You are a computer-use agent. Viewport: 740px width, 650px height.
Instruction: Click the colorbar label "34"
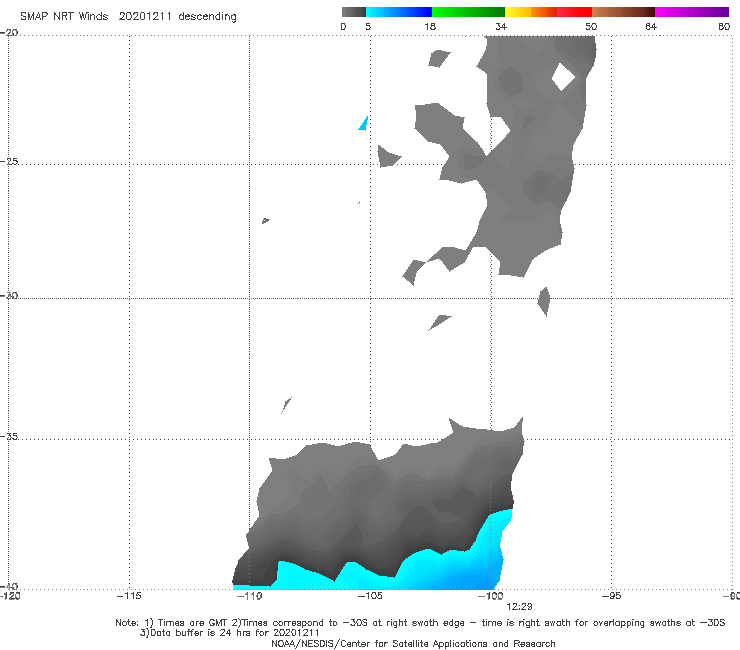coord(501,26)
